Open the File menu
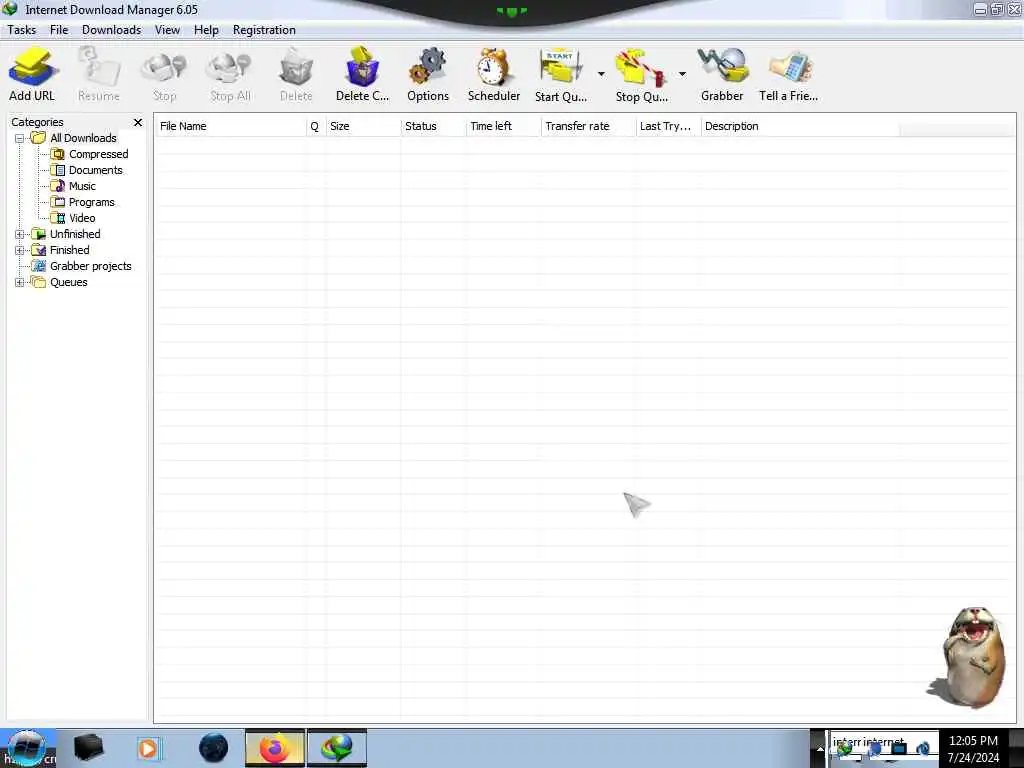The image size is (1024, 768). pyautogui.click(x=59, y=30)
